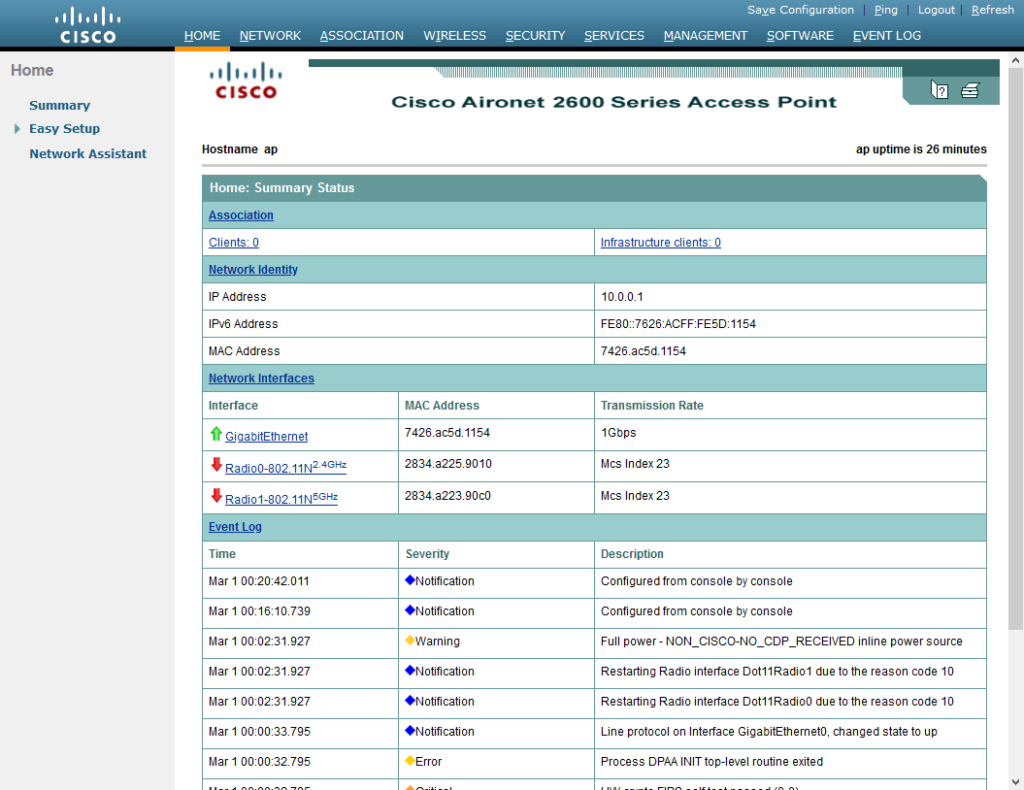Viewport: 1024px width, 790px height.
Task: Open the HOME menu tab
Action: (202, 36)
